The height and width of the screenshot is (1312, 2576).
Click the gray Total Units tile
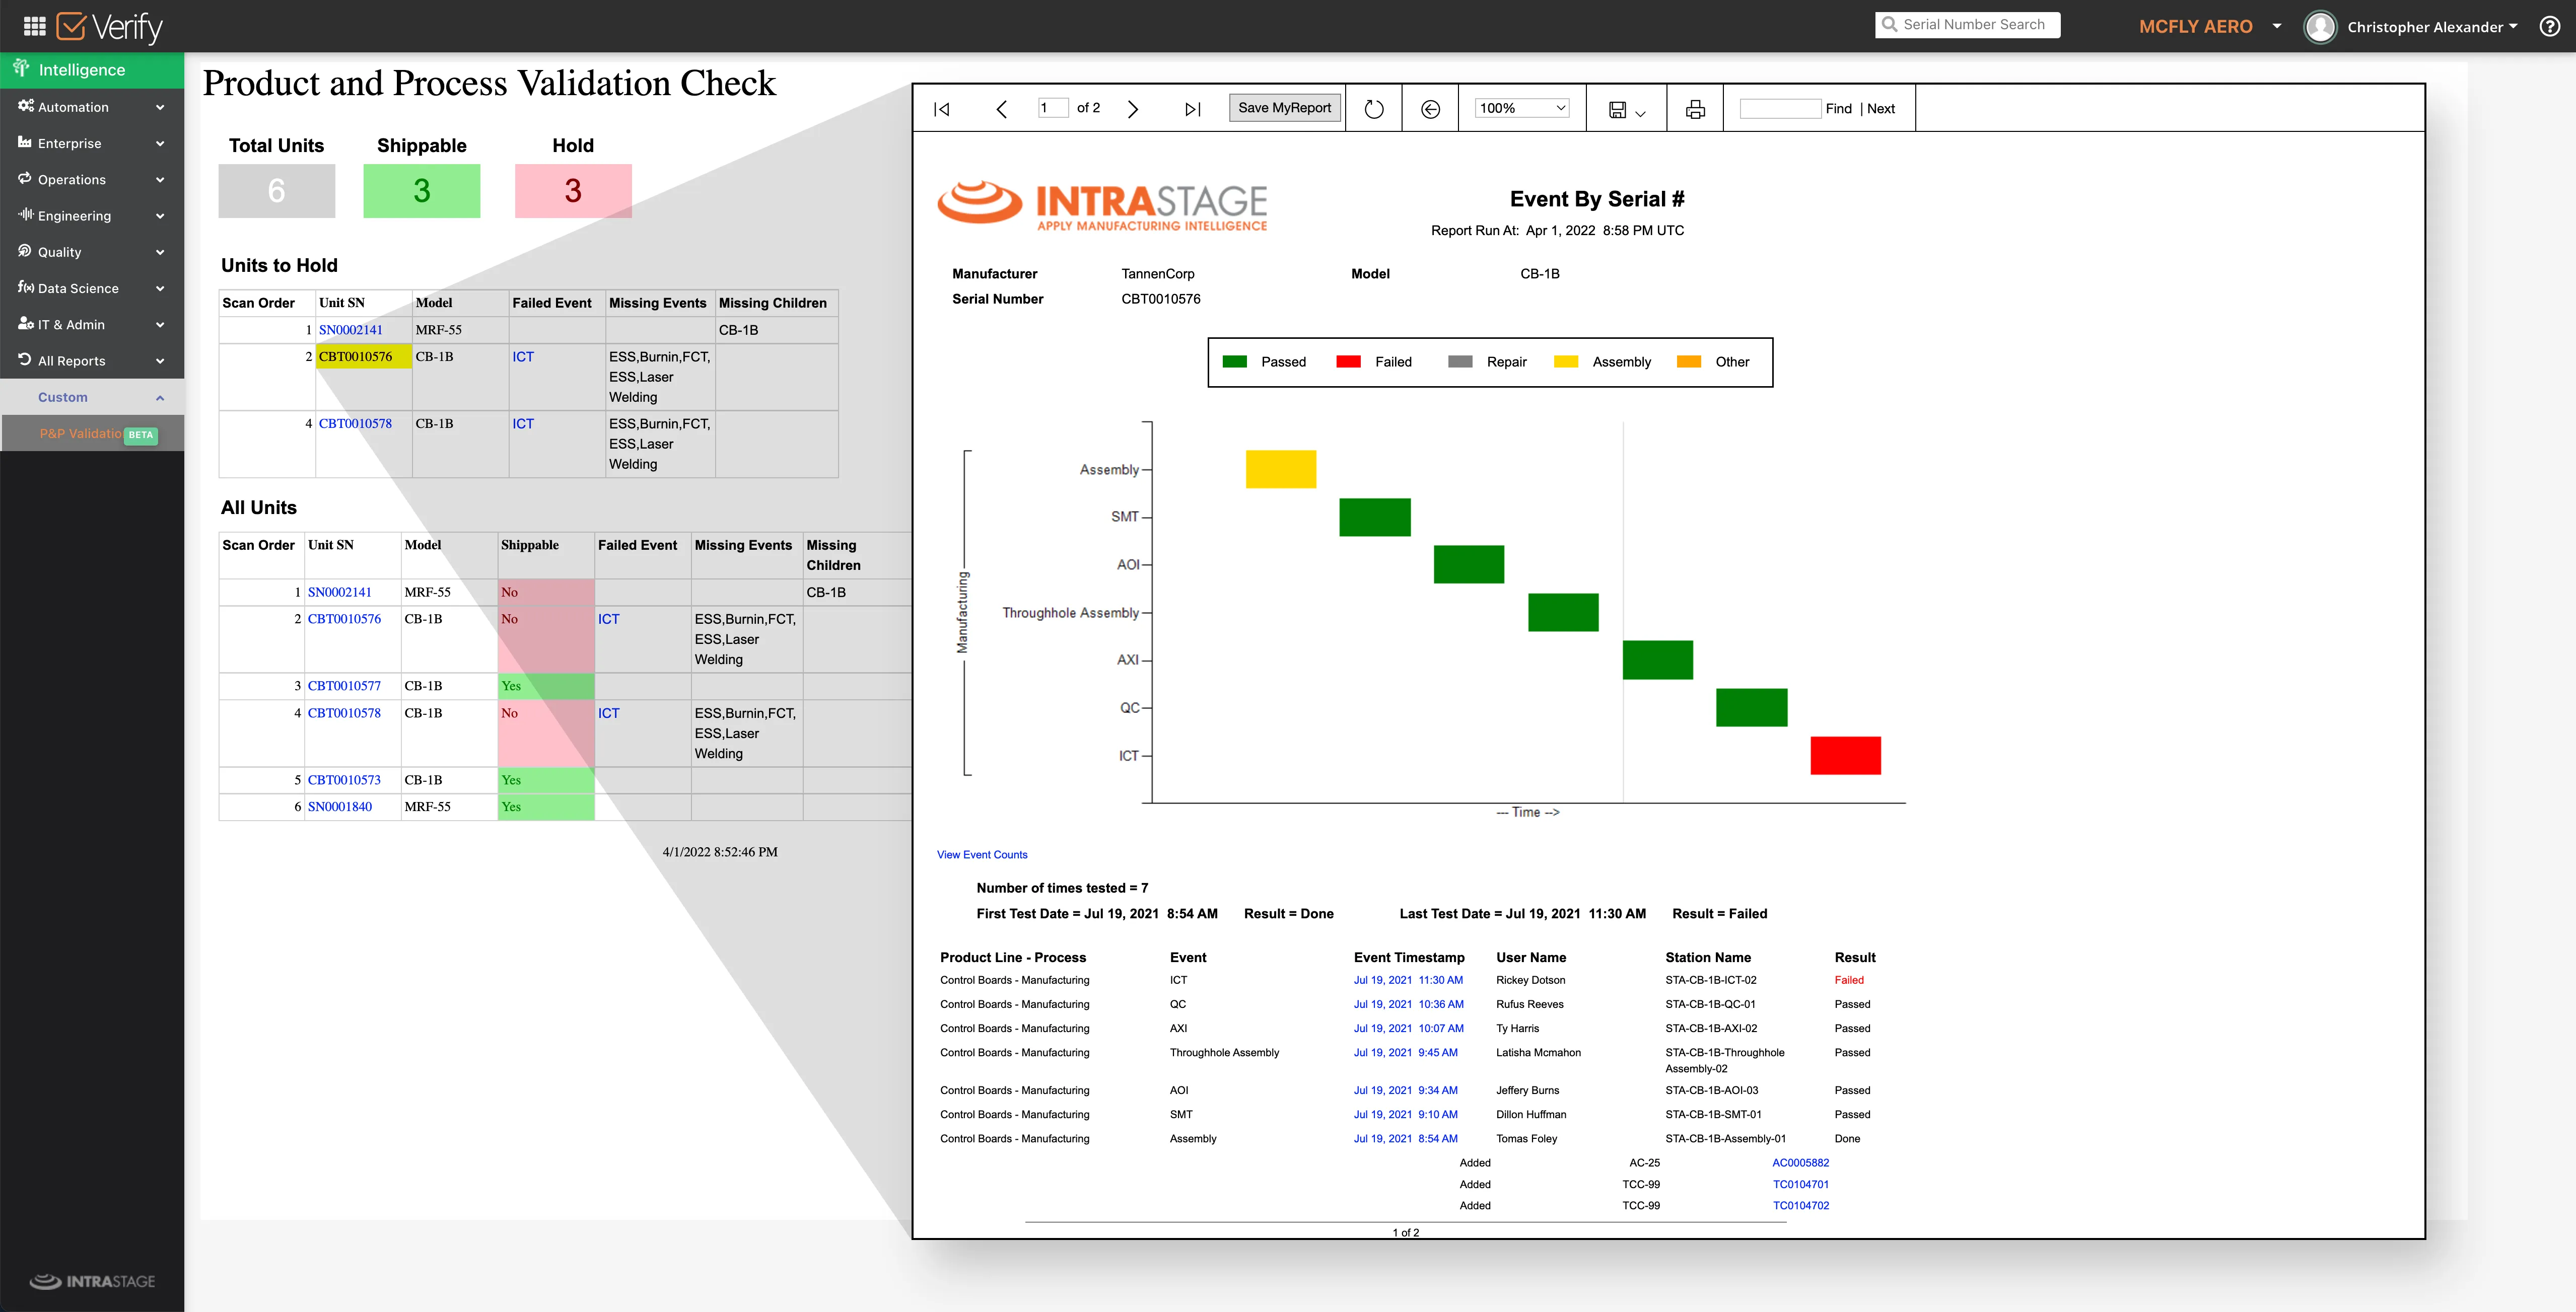click(277, 191)
